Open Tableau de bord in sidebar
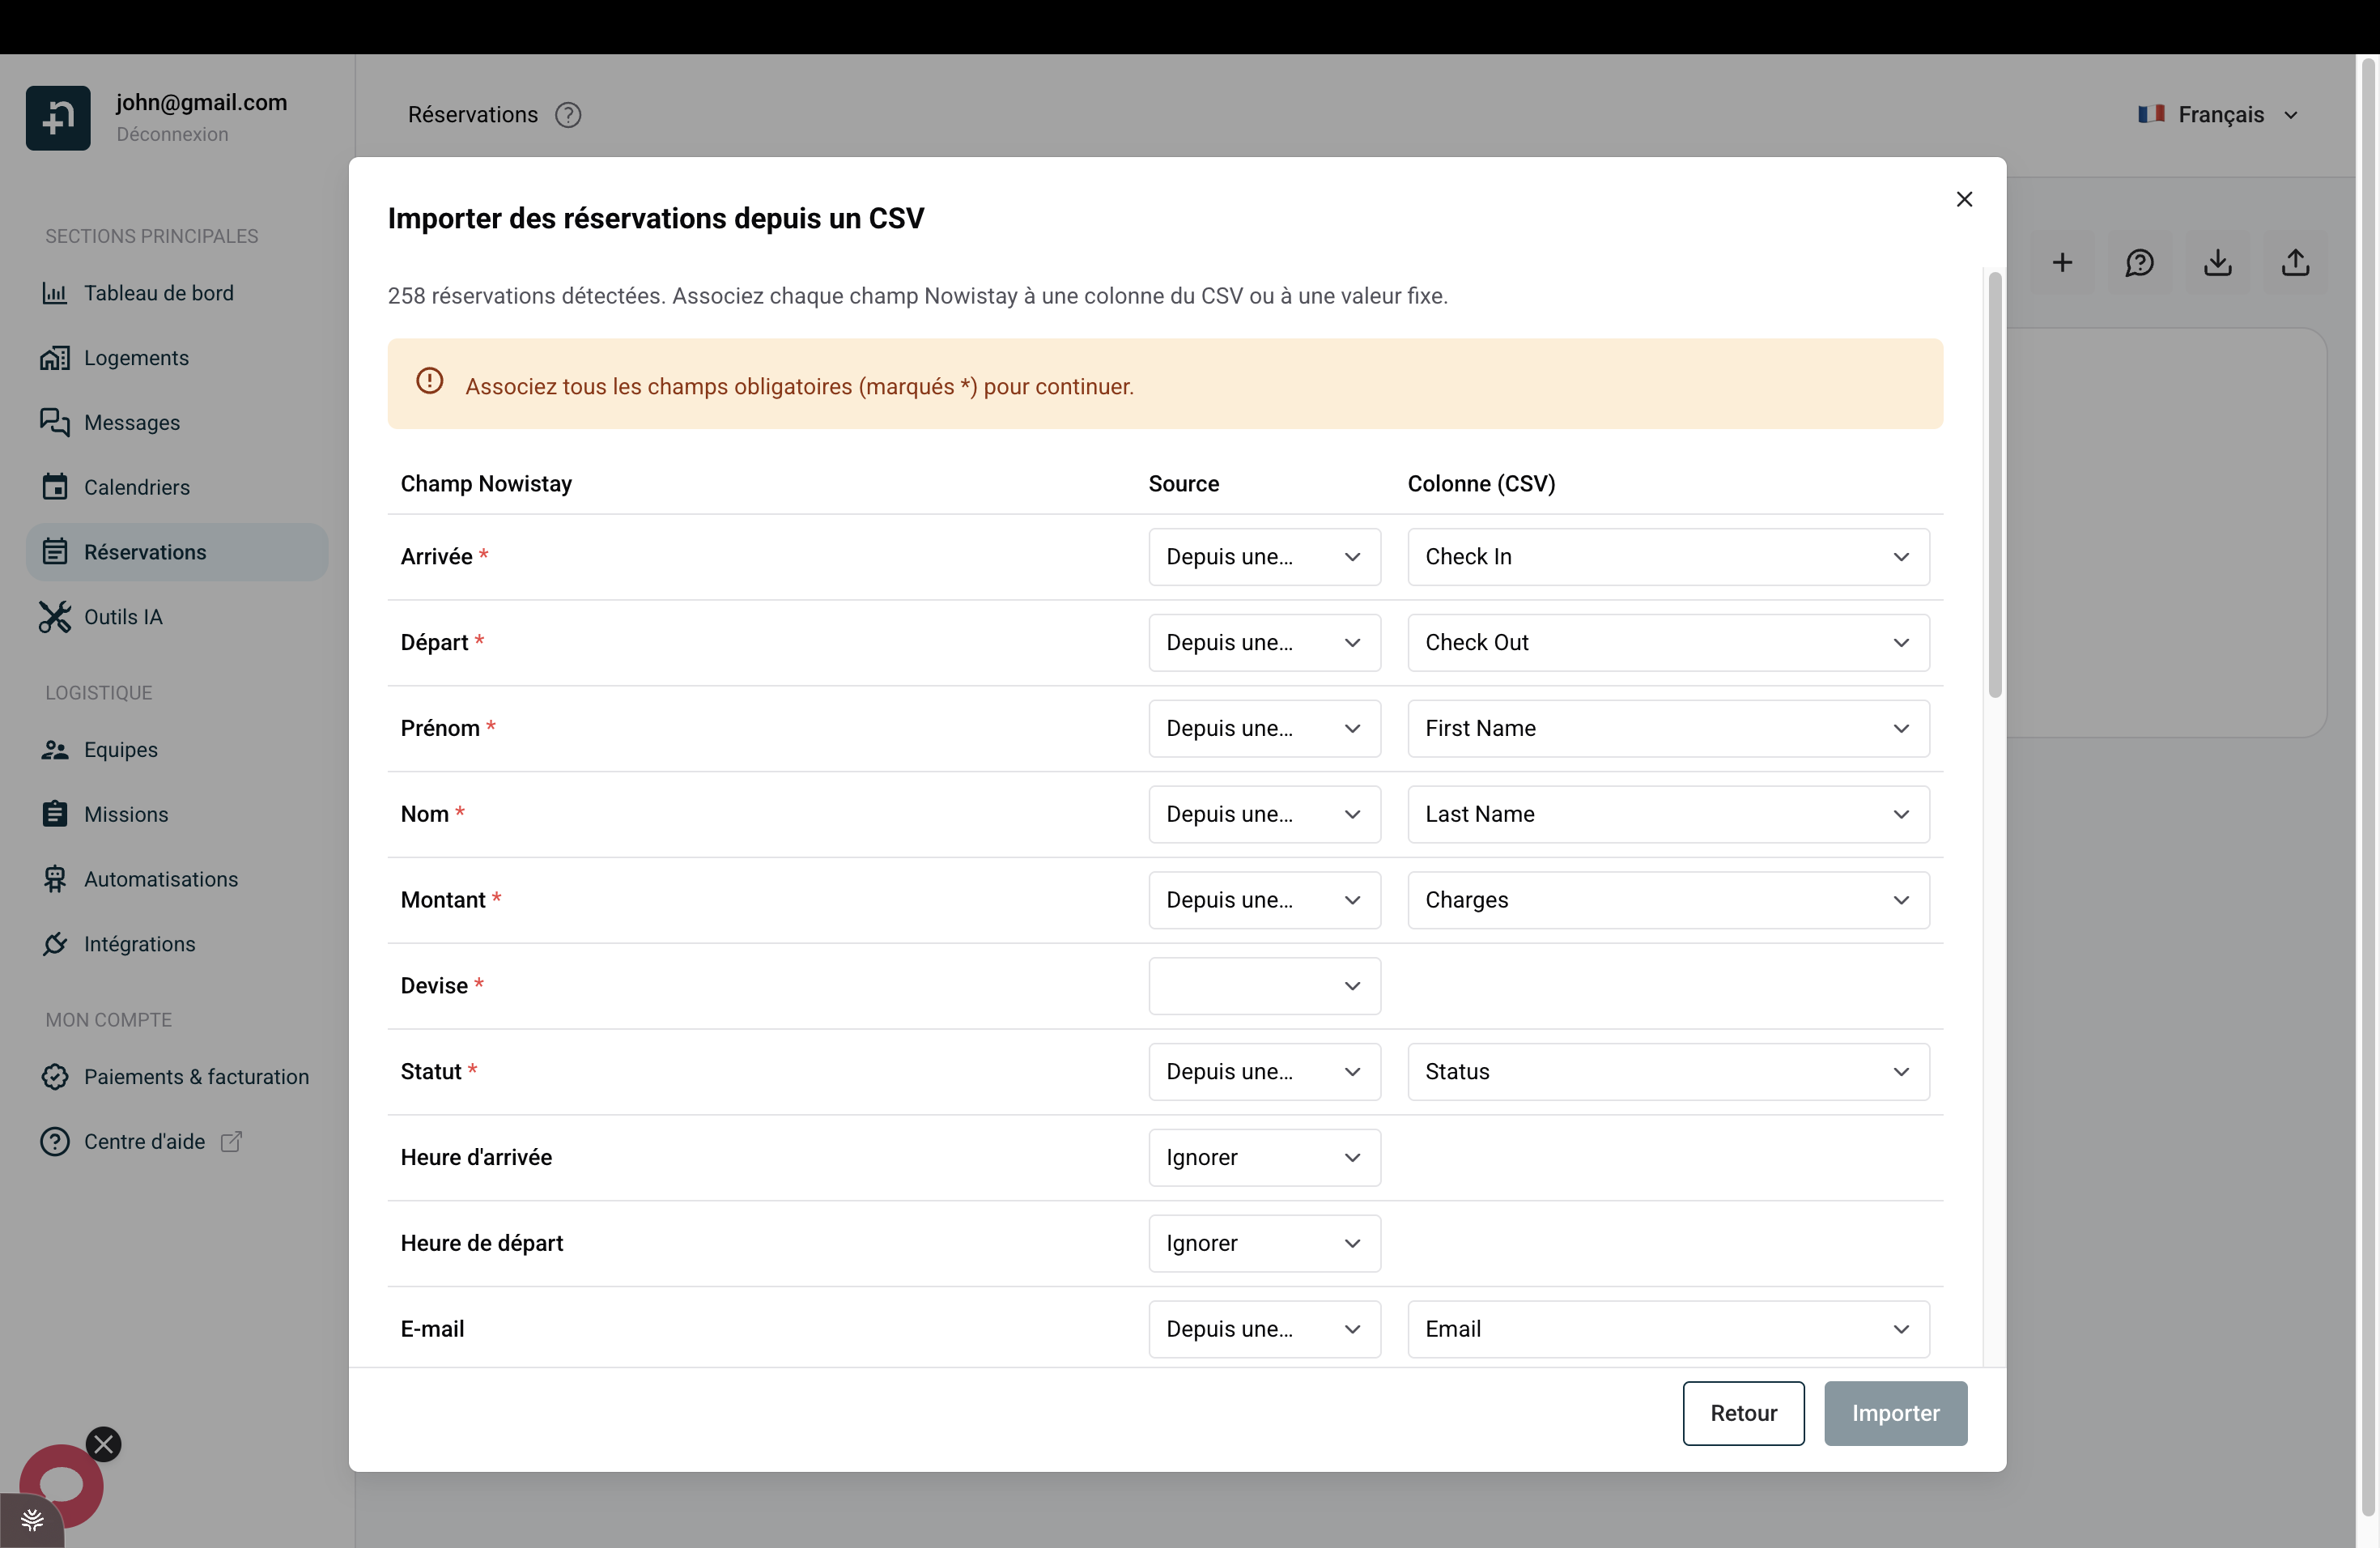Viewport: 2380px width, 1548px height. pyautogui.click(x=177, y=293)
